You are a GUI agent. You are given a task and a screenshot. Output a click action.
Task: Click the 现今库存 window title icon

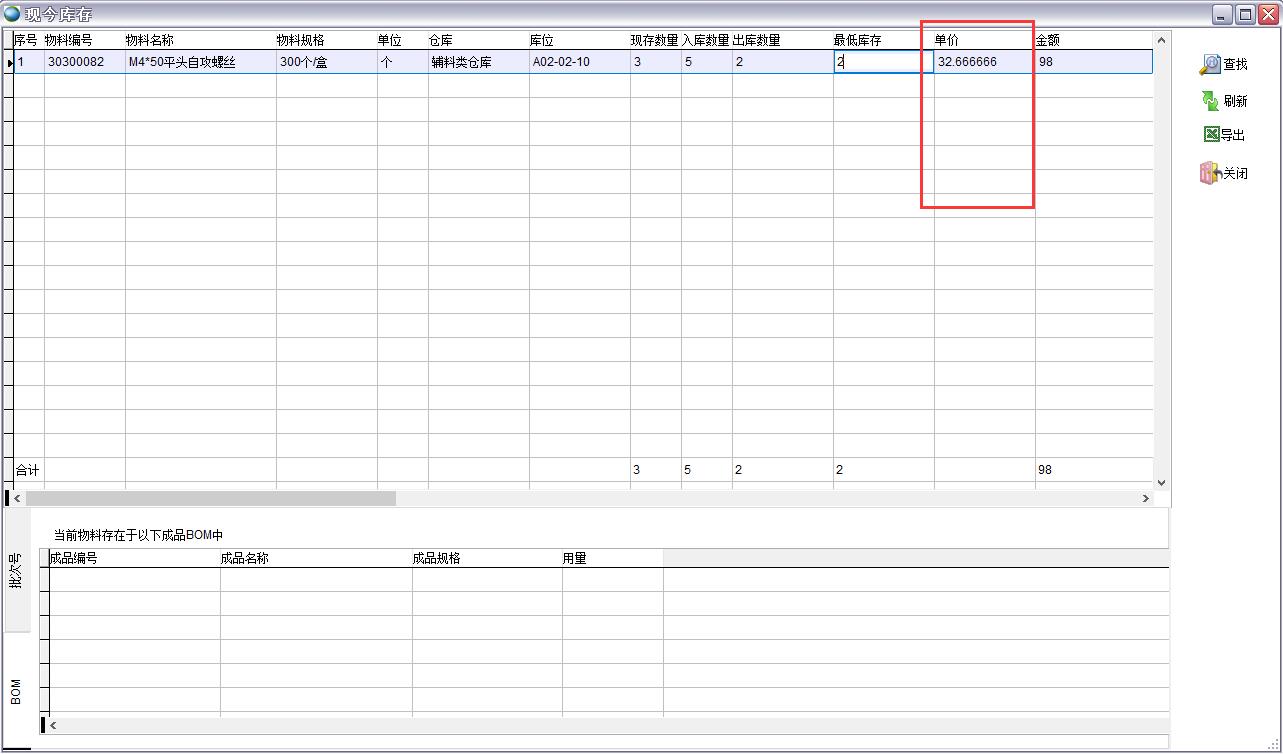[13, 14]
